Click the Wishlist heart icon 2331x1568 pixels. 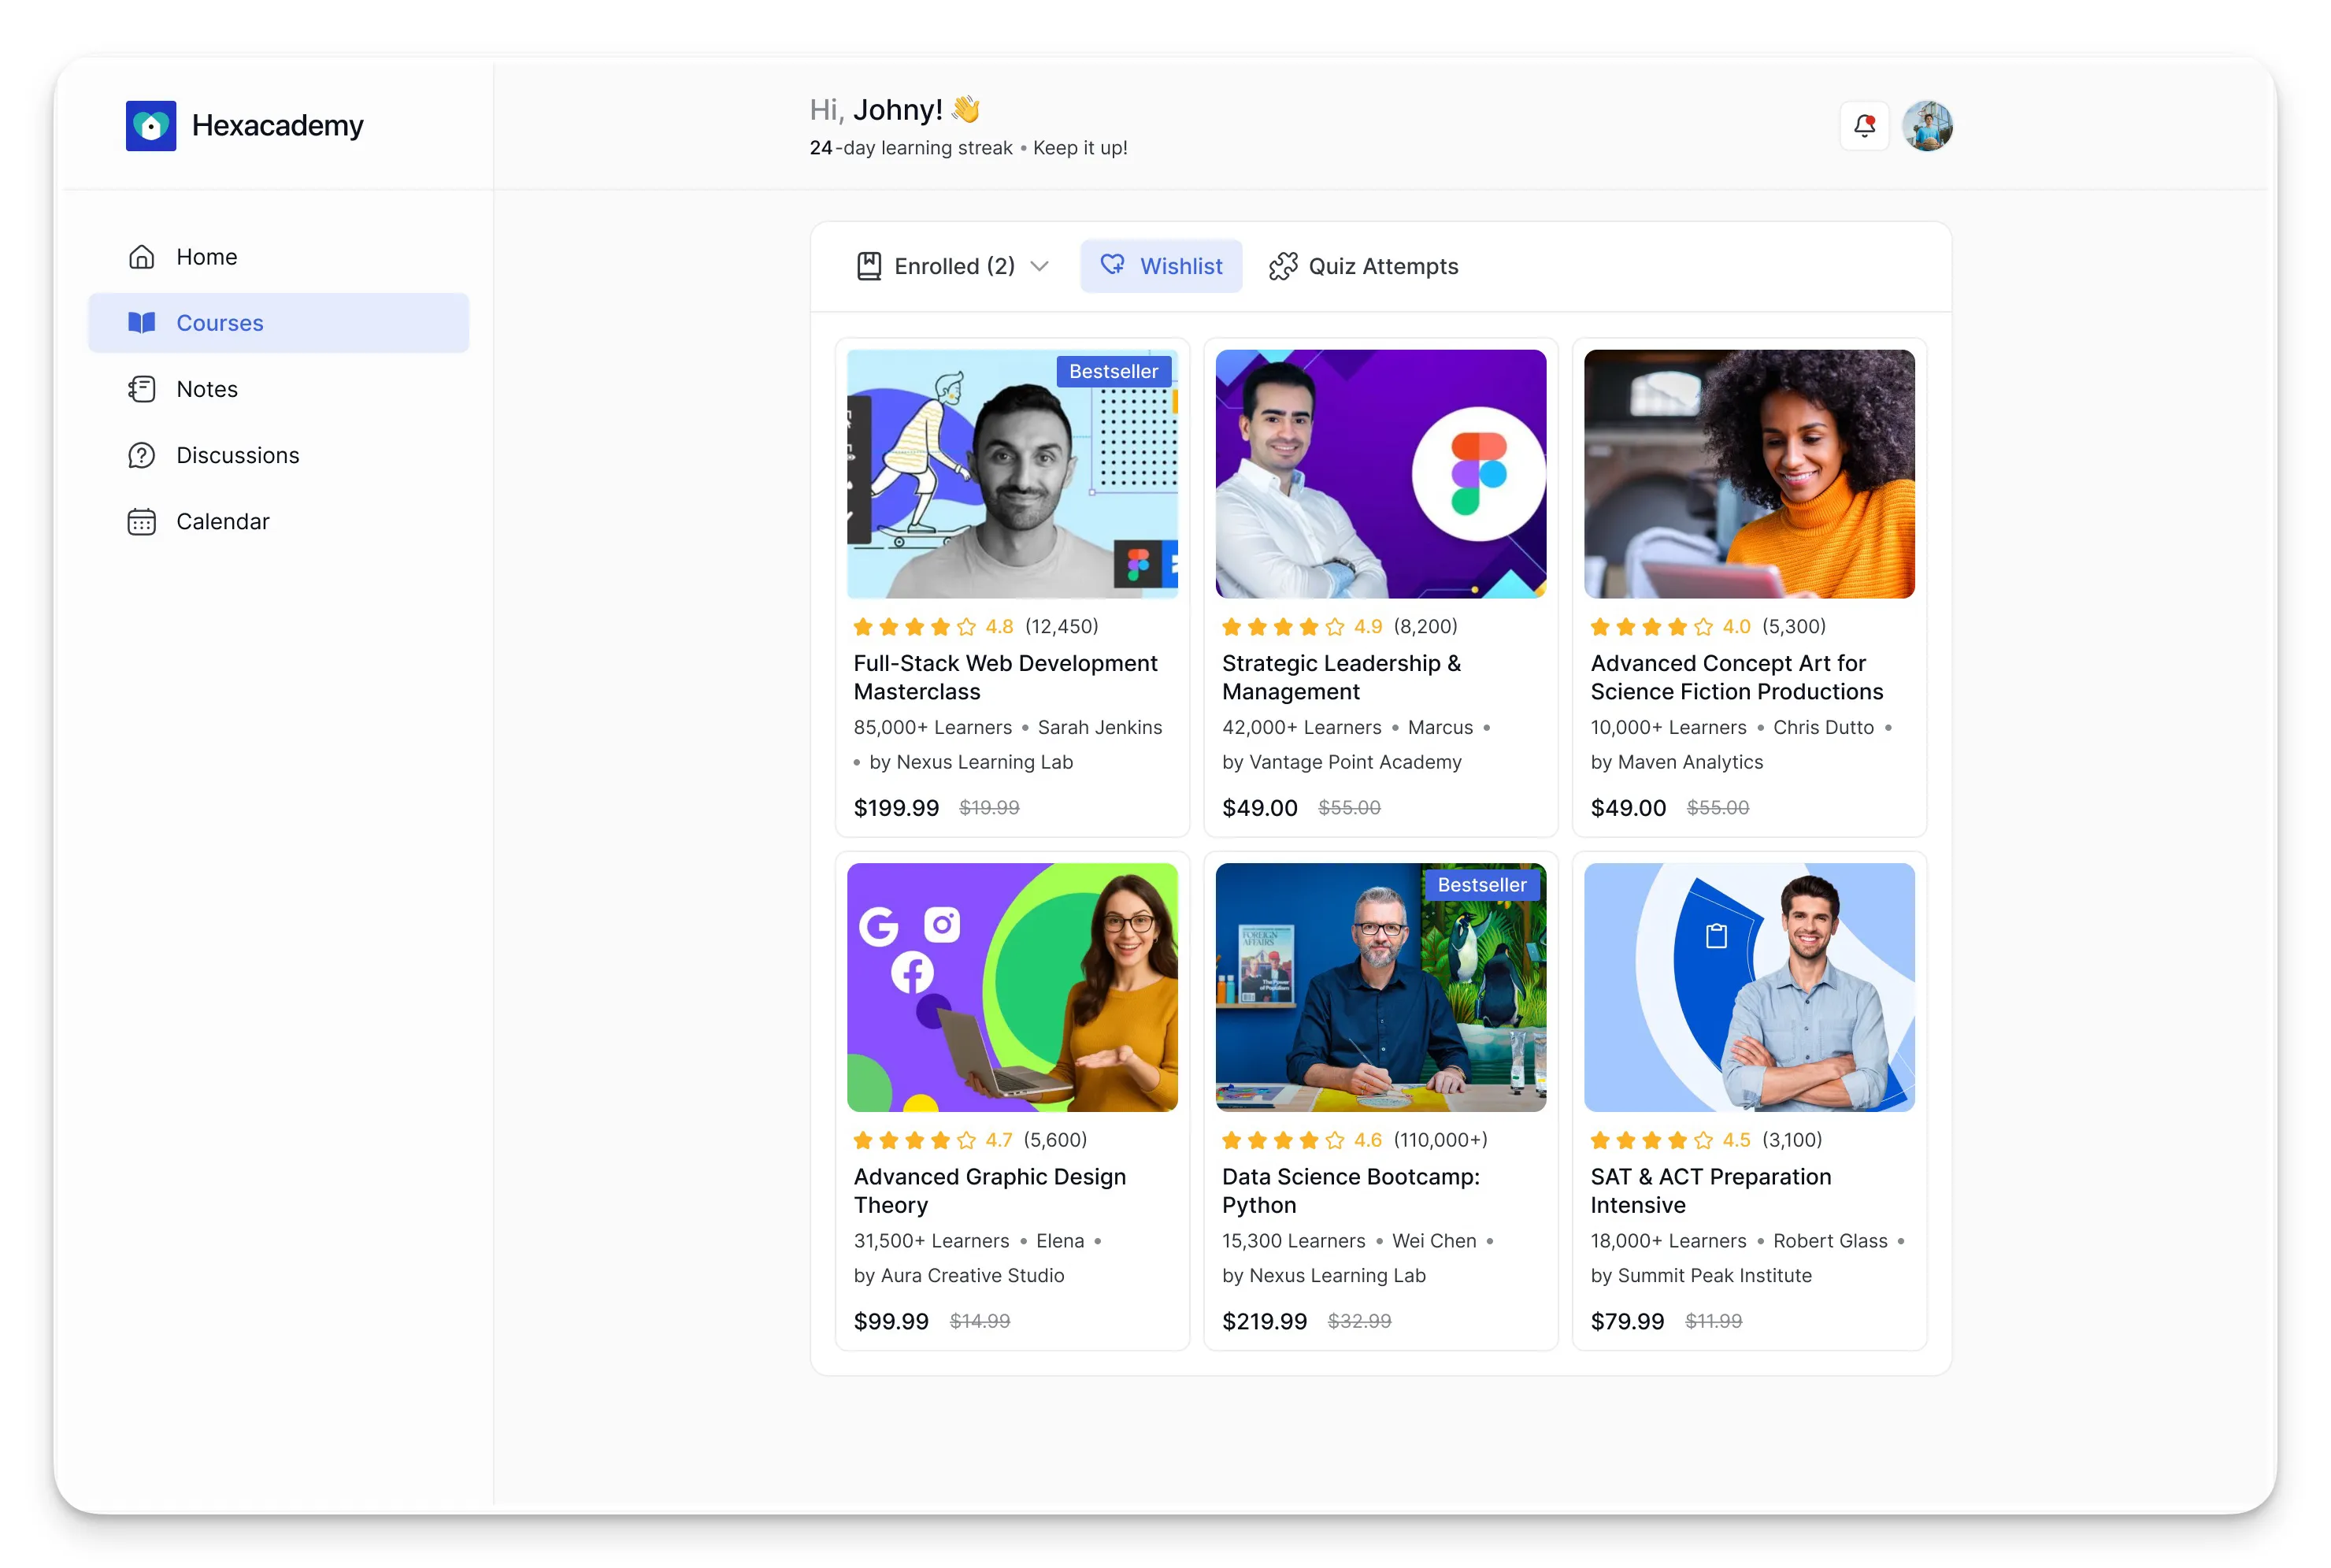click(x=1113, y=265)
